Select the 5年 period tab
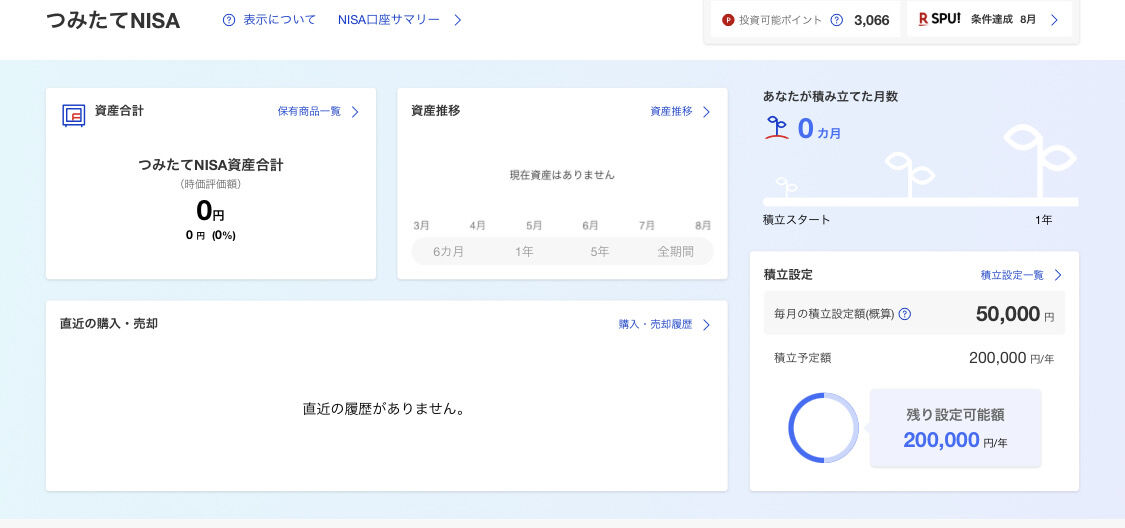Viewport: 1125px width, 528px height. pos(600,252)
